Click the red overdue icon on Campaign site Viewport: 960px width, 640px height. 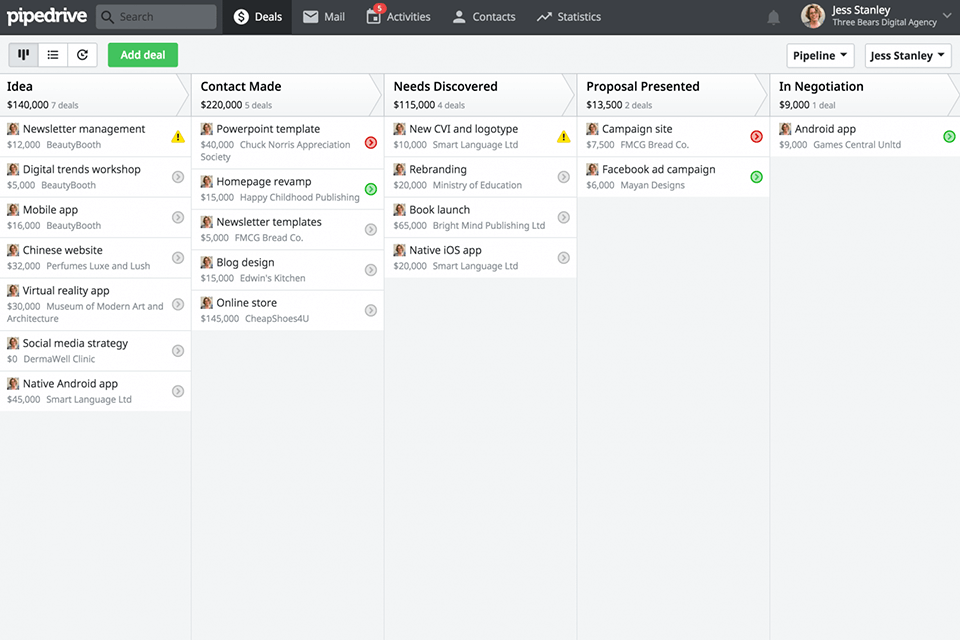coord(756,137)
